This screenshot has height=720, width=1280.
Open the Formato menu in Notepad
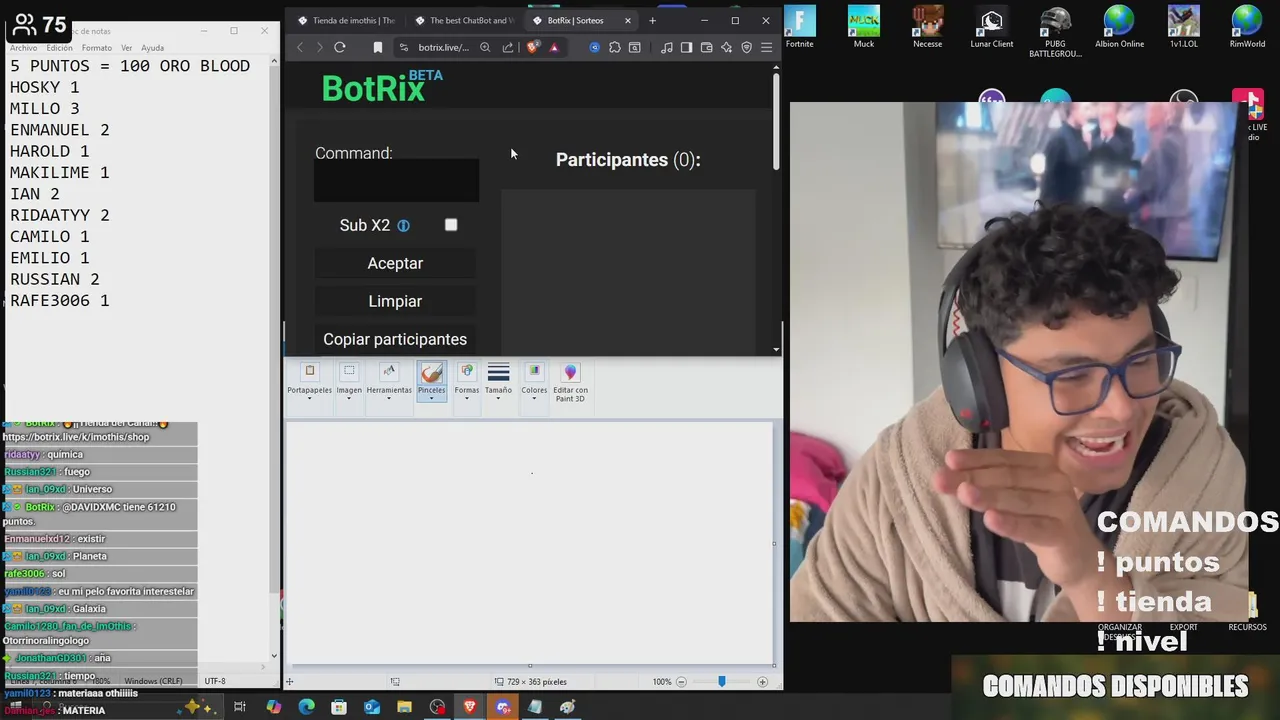coord(97,48)
